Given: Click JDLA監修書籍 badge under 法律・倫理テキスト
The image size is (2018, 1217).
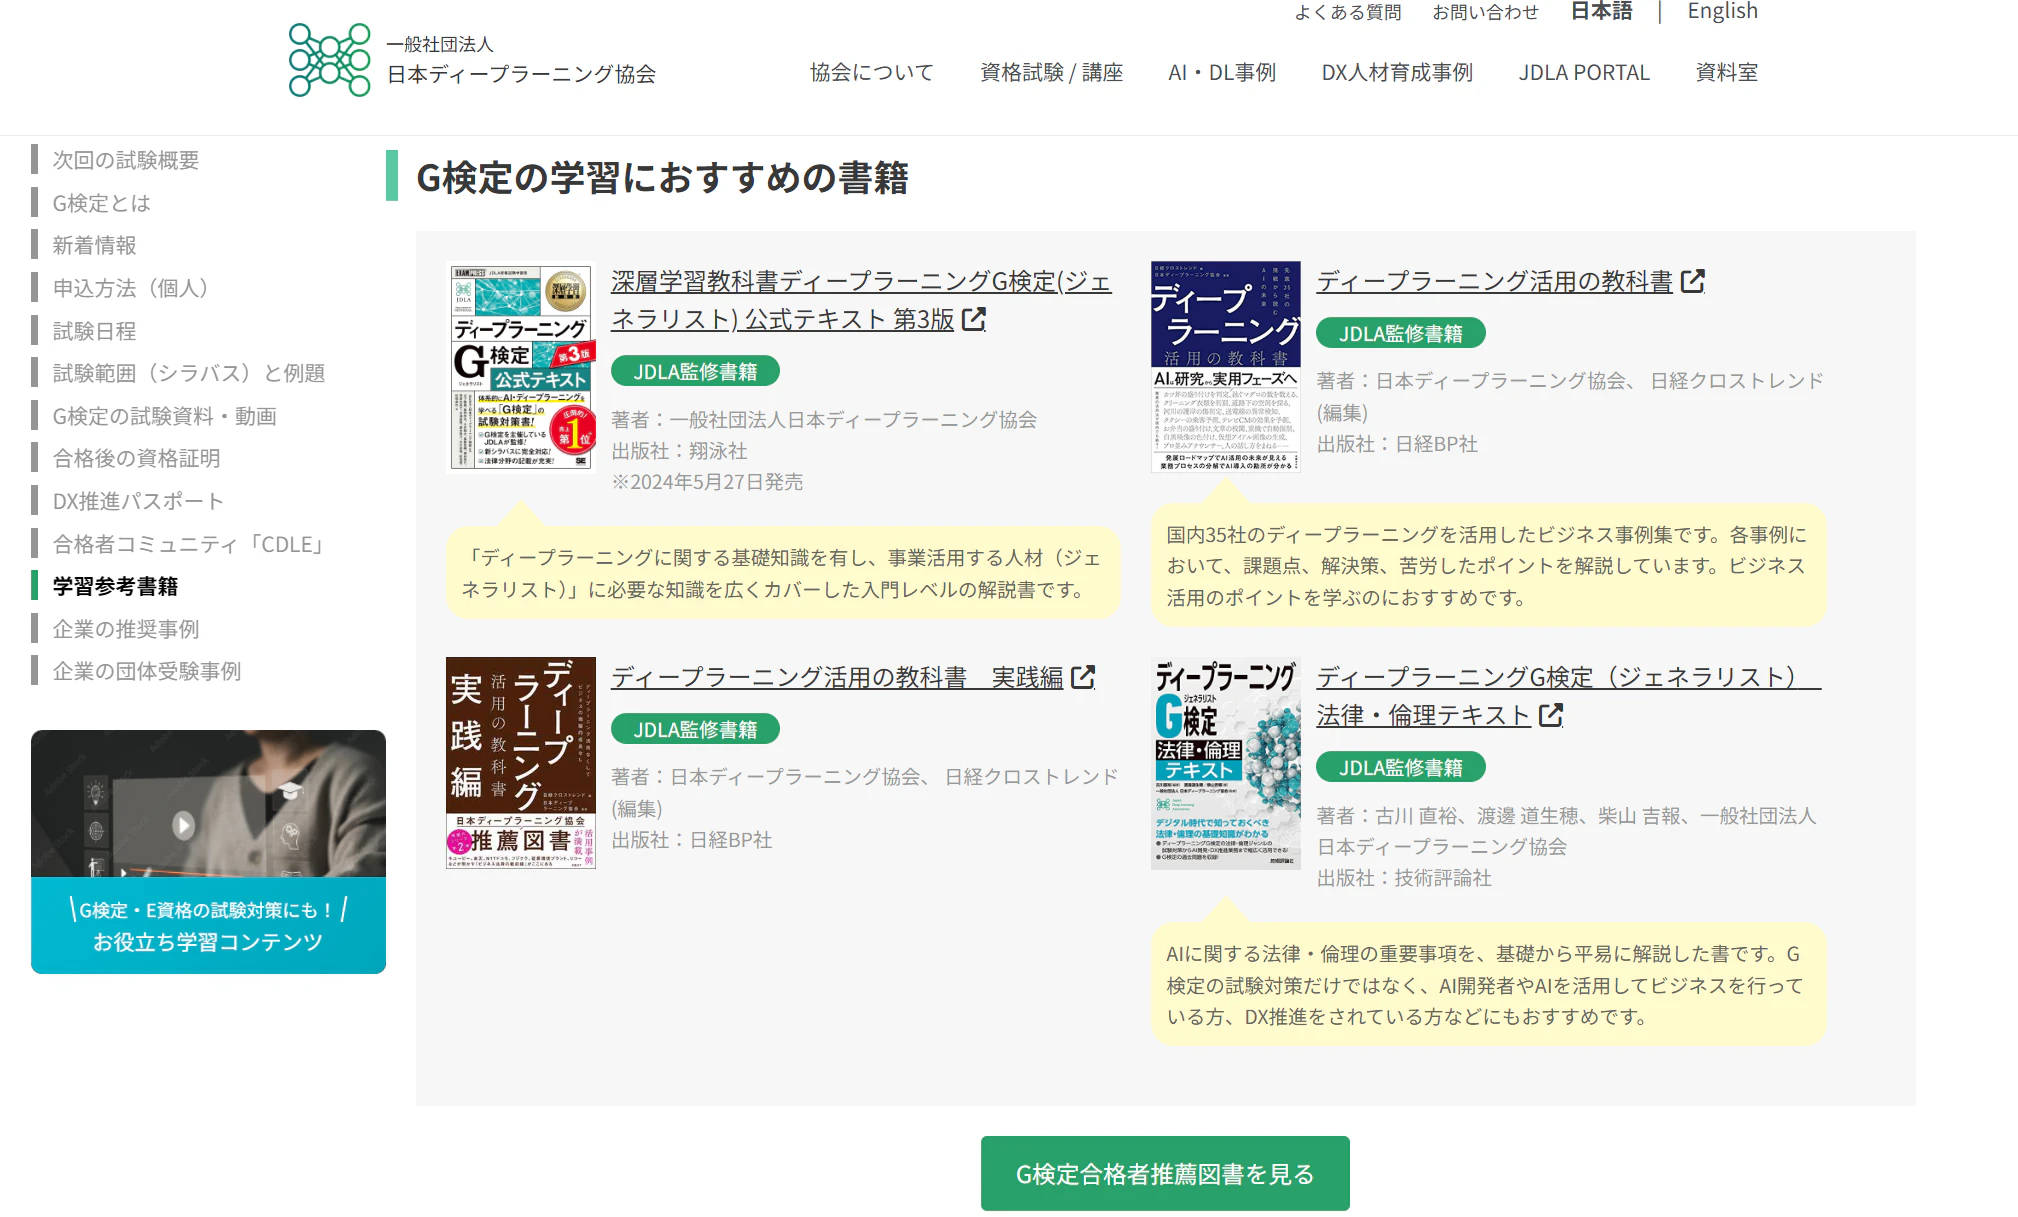Looking at the screenshot, I should pos(1400,768).
